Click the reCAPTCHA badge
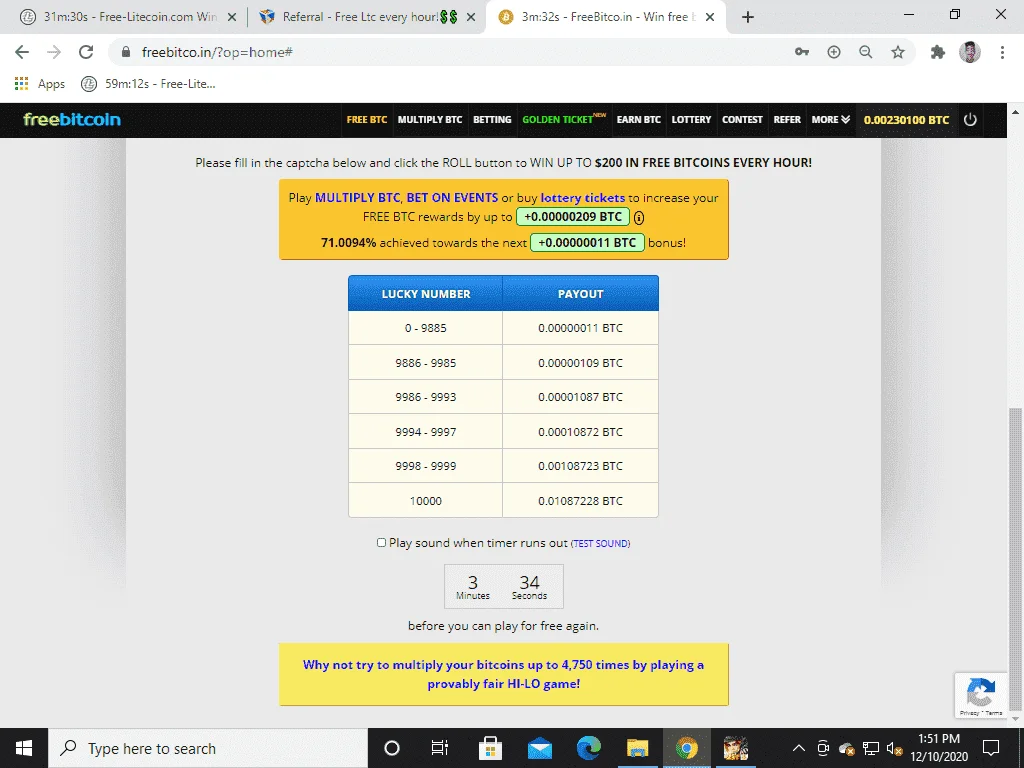The height and width of the screenshot is (768, 1024). tap(980, 696)
